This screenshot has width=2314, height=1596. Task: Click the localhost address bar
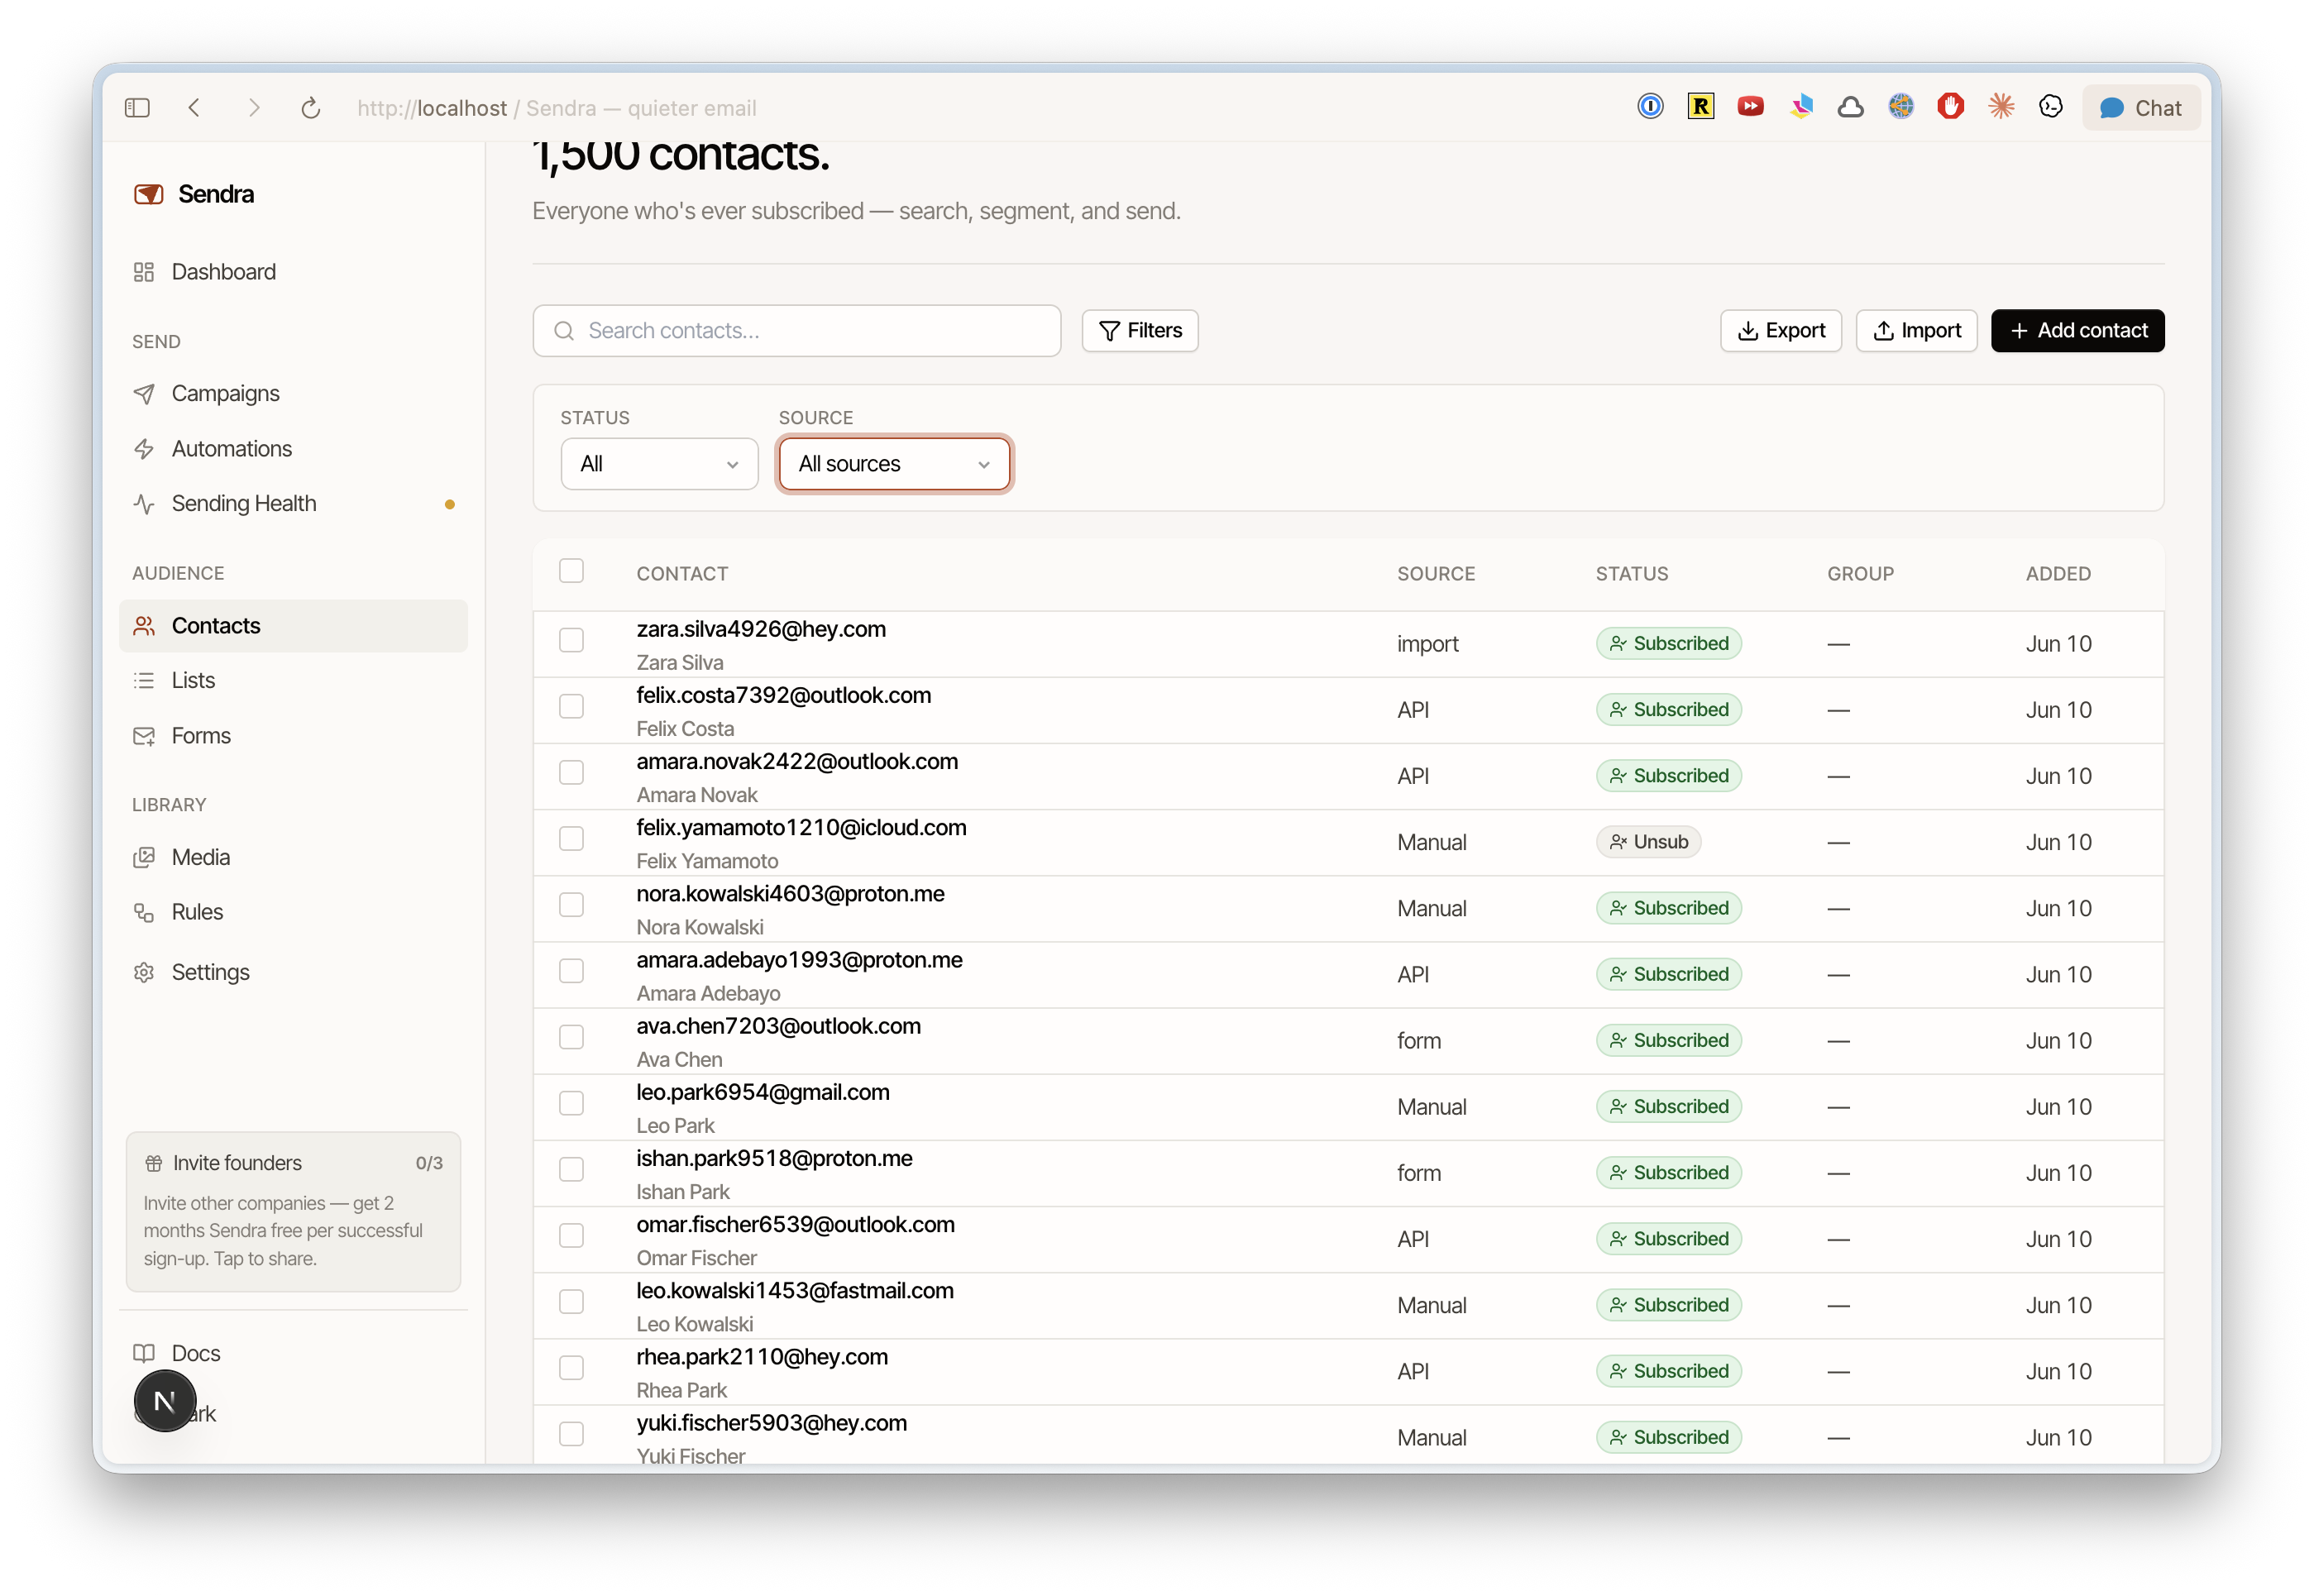tap(557, 108)
